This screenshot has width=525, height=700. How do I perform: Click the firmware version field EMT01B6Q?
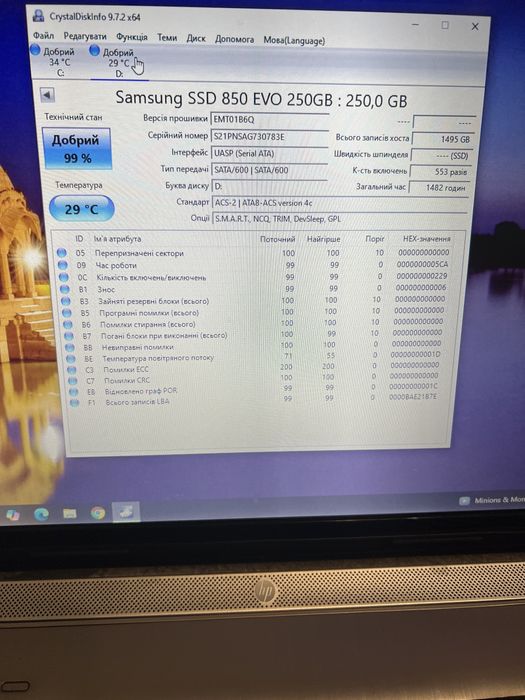(x=270, y=119)
